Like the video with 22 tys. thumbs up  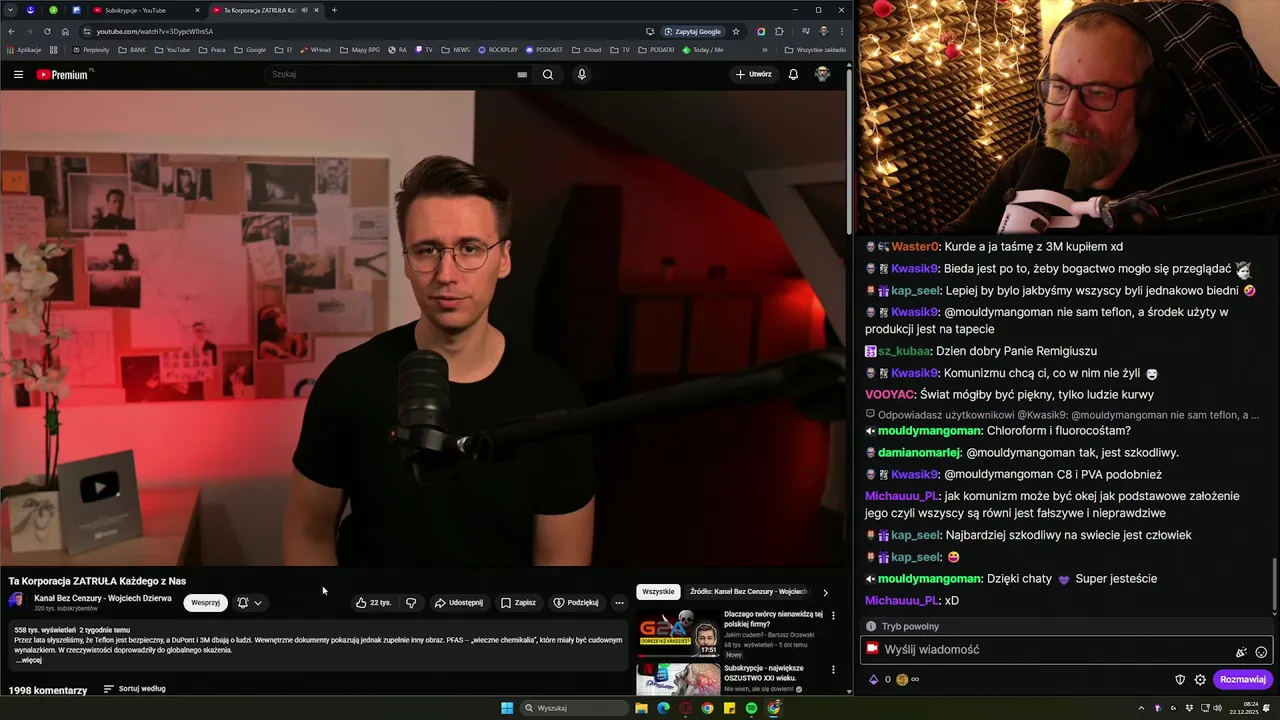(374, 603)
